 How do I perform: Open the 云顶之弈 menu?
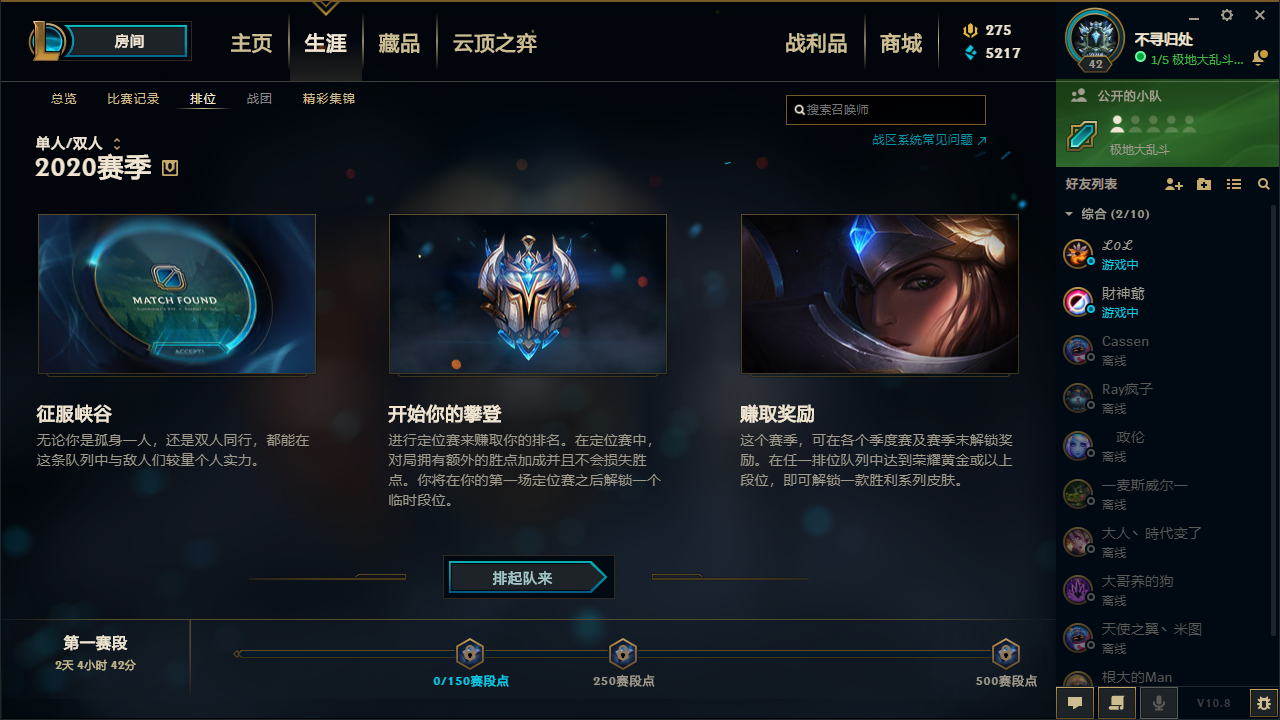(495, 43)
